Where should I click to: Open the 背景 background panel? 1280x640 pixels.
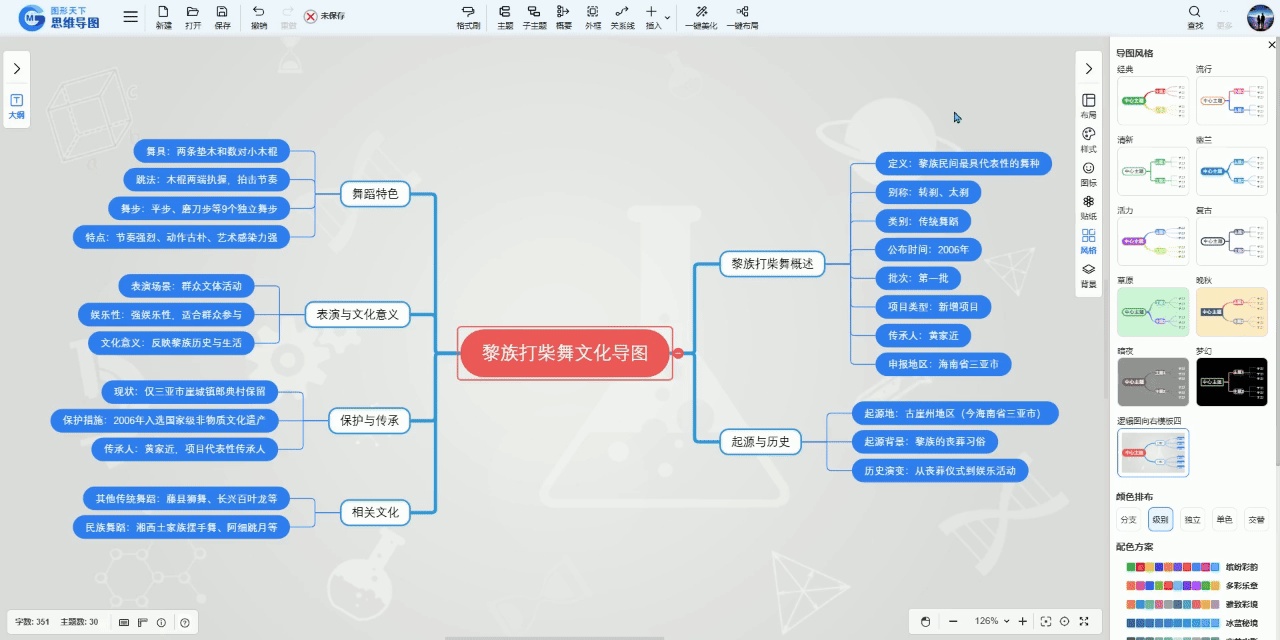(x=1088, y=275)
